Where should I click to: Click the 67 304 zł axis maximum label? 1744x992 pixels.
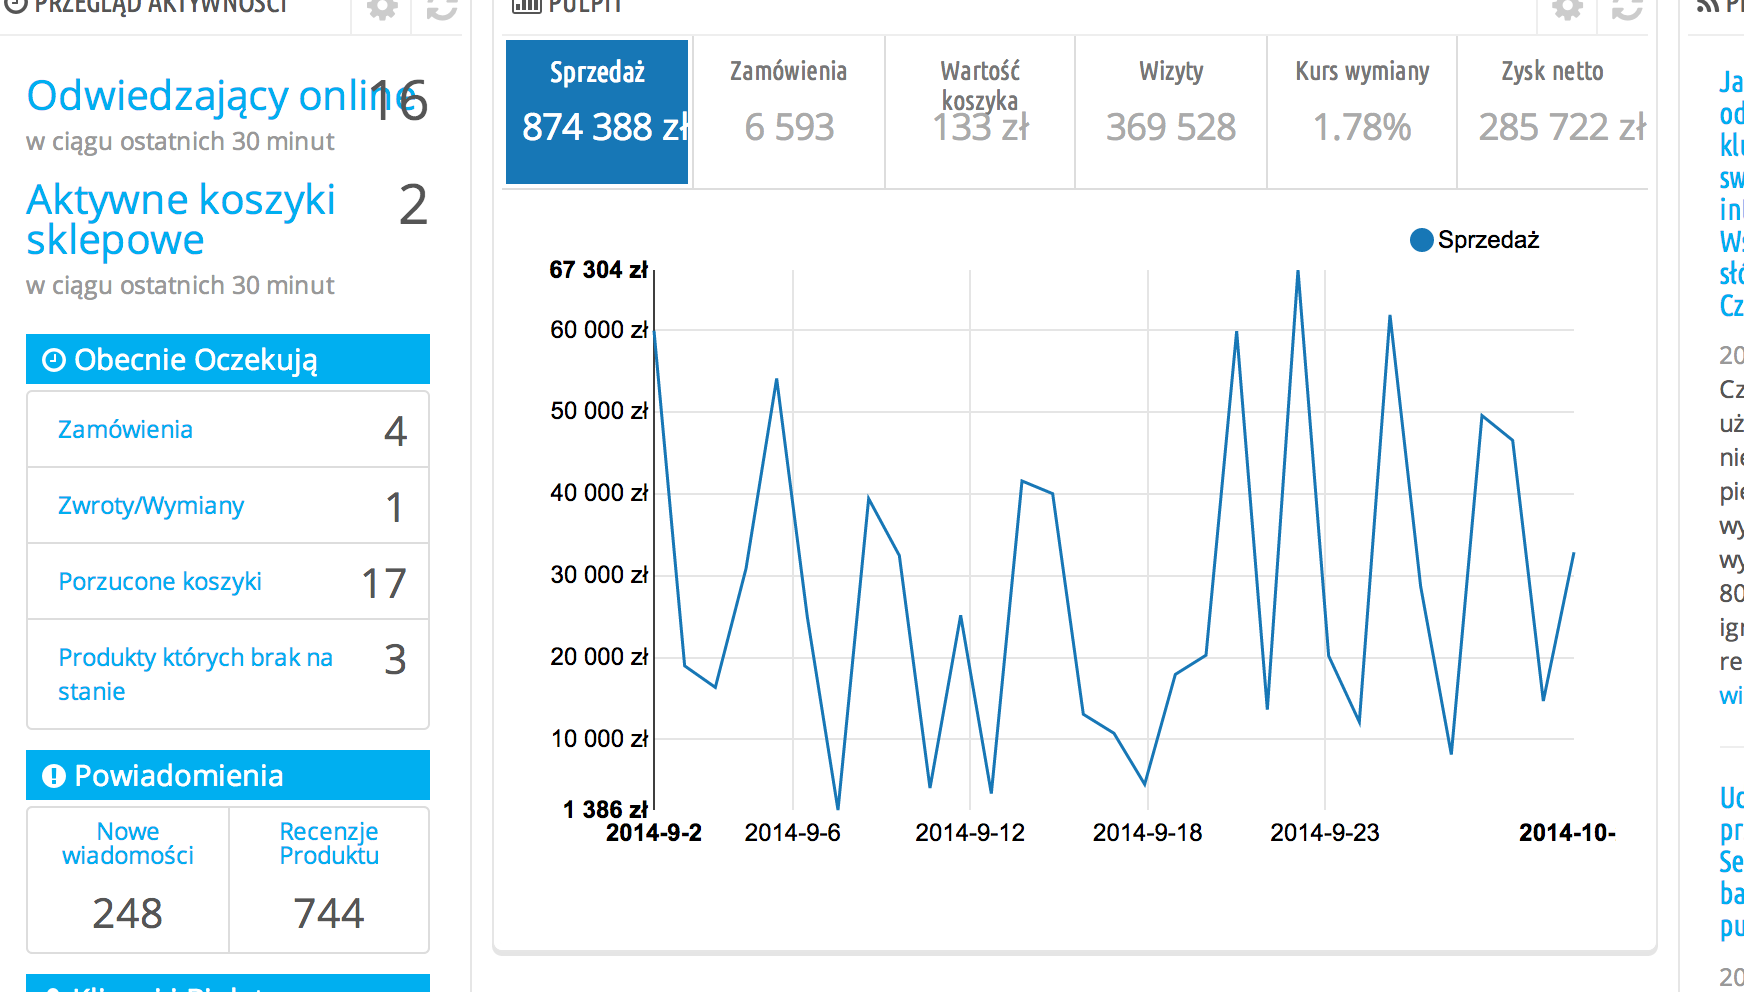[599, 270]
